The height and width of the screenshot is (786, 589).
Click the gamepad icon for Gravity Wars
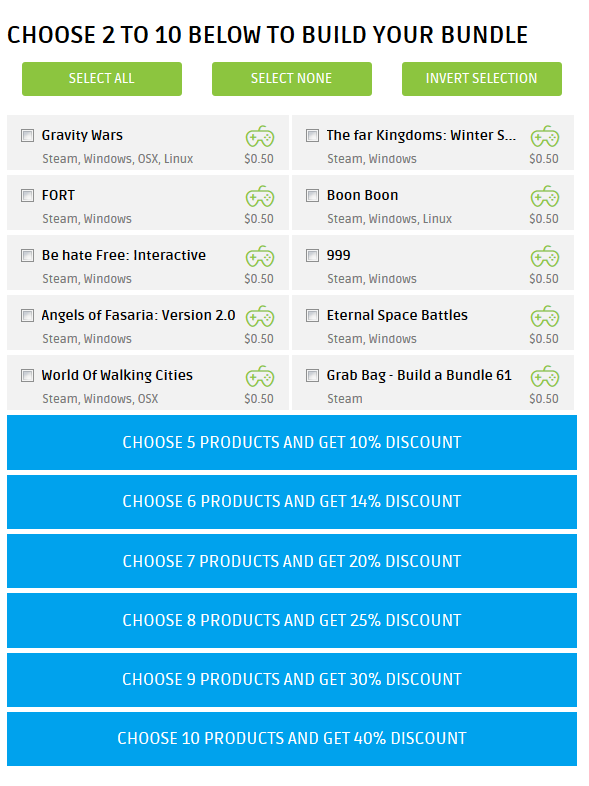(x=260, y=136)
